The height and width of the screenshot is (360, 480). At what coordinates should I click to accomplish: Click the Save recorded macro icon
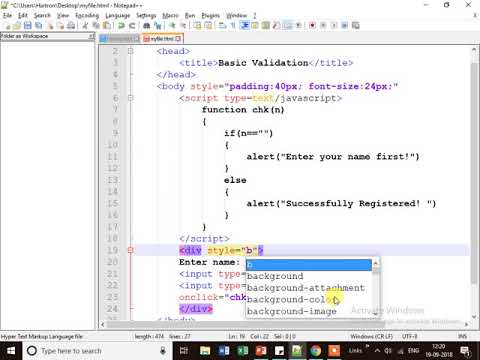pyautogui.click(x=356, y=25)
